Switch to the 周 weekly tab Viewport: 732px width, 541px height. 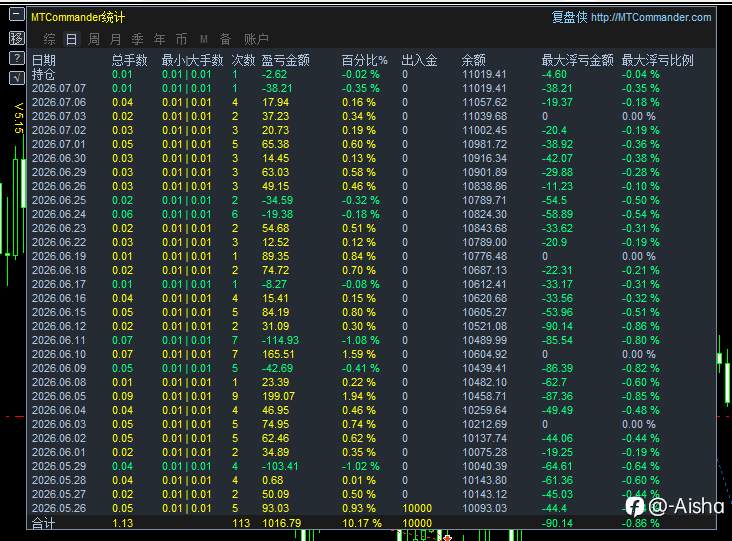(x=94, y=39)
